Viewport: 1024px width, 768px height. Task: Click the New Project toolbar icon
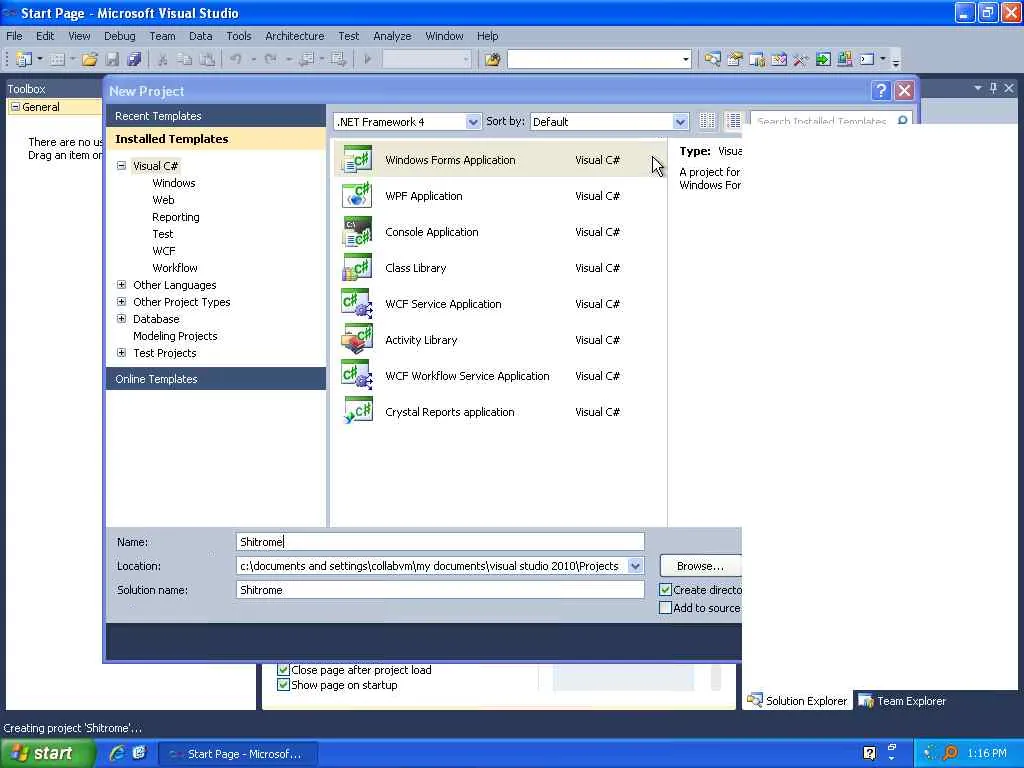[x=24, y=59]
